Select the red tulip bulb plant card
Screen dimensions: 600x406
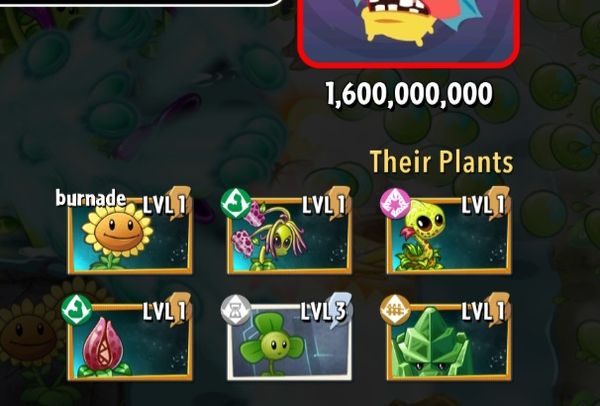(130, 342)
